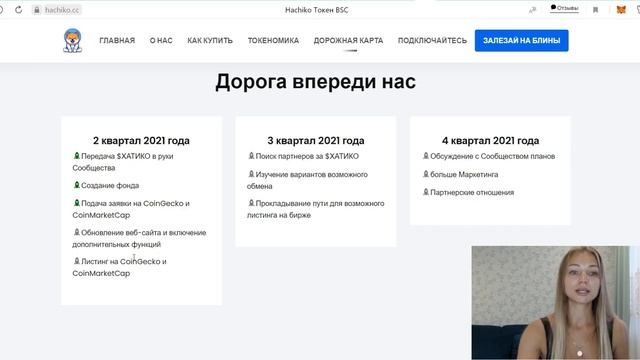
Task: Reload the page with the refresh icon
Action: click(x=18, y=10)
